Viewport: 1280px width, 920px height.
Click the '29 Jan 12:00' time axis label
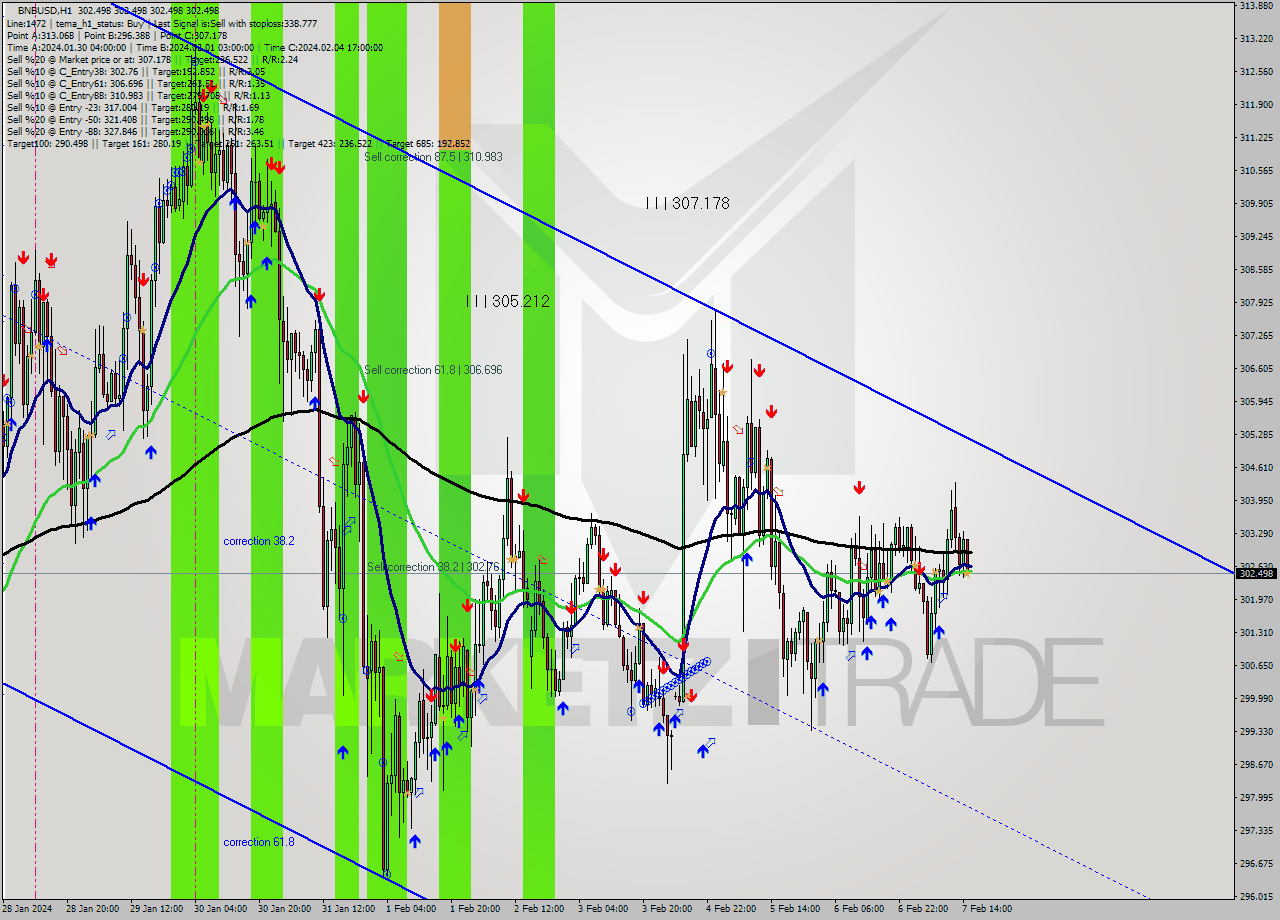[156, 909]
